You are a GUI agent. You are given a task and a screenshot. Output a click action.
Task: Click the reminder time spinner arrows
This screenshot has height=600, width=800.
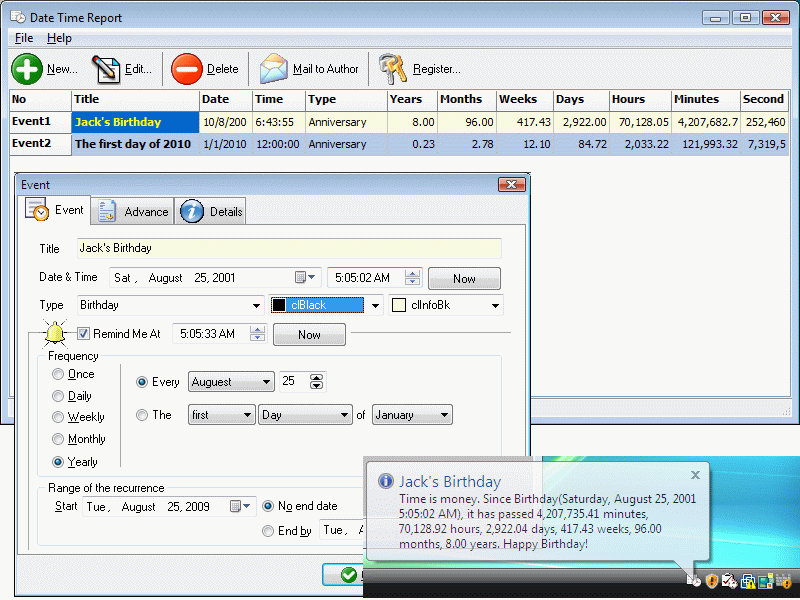(x=258, y=334)
